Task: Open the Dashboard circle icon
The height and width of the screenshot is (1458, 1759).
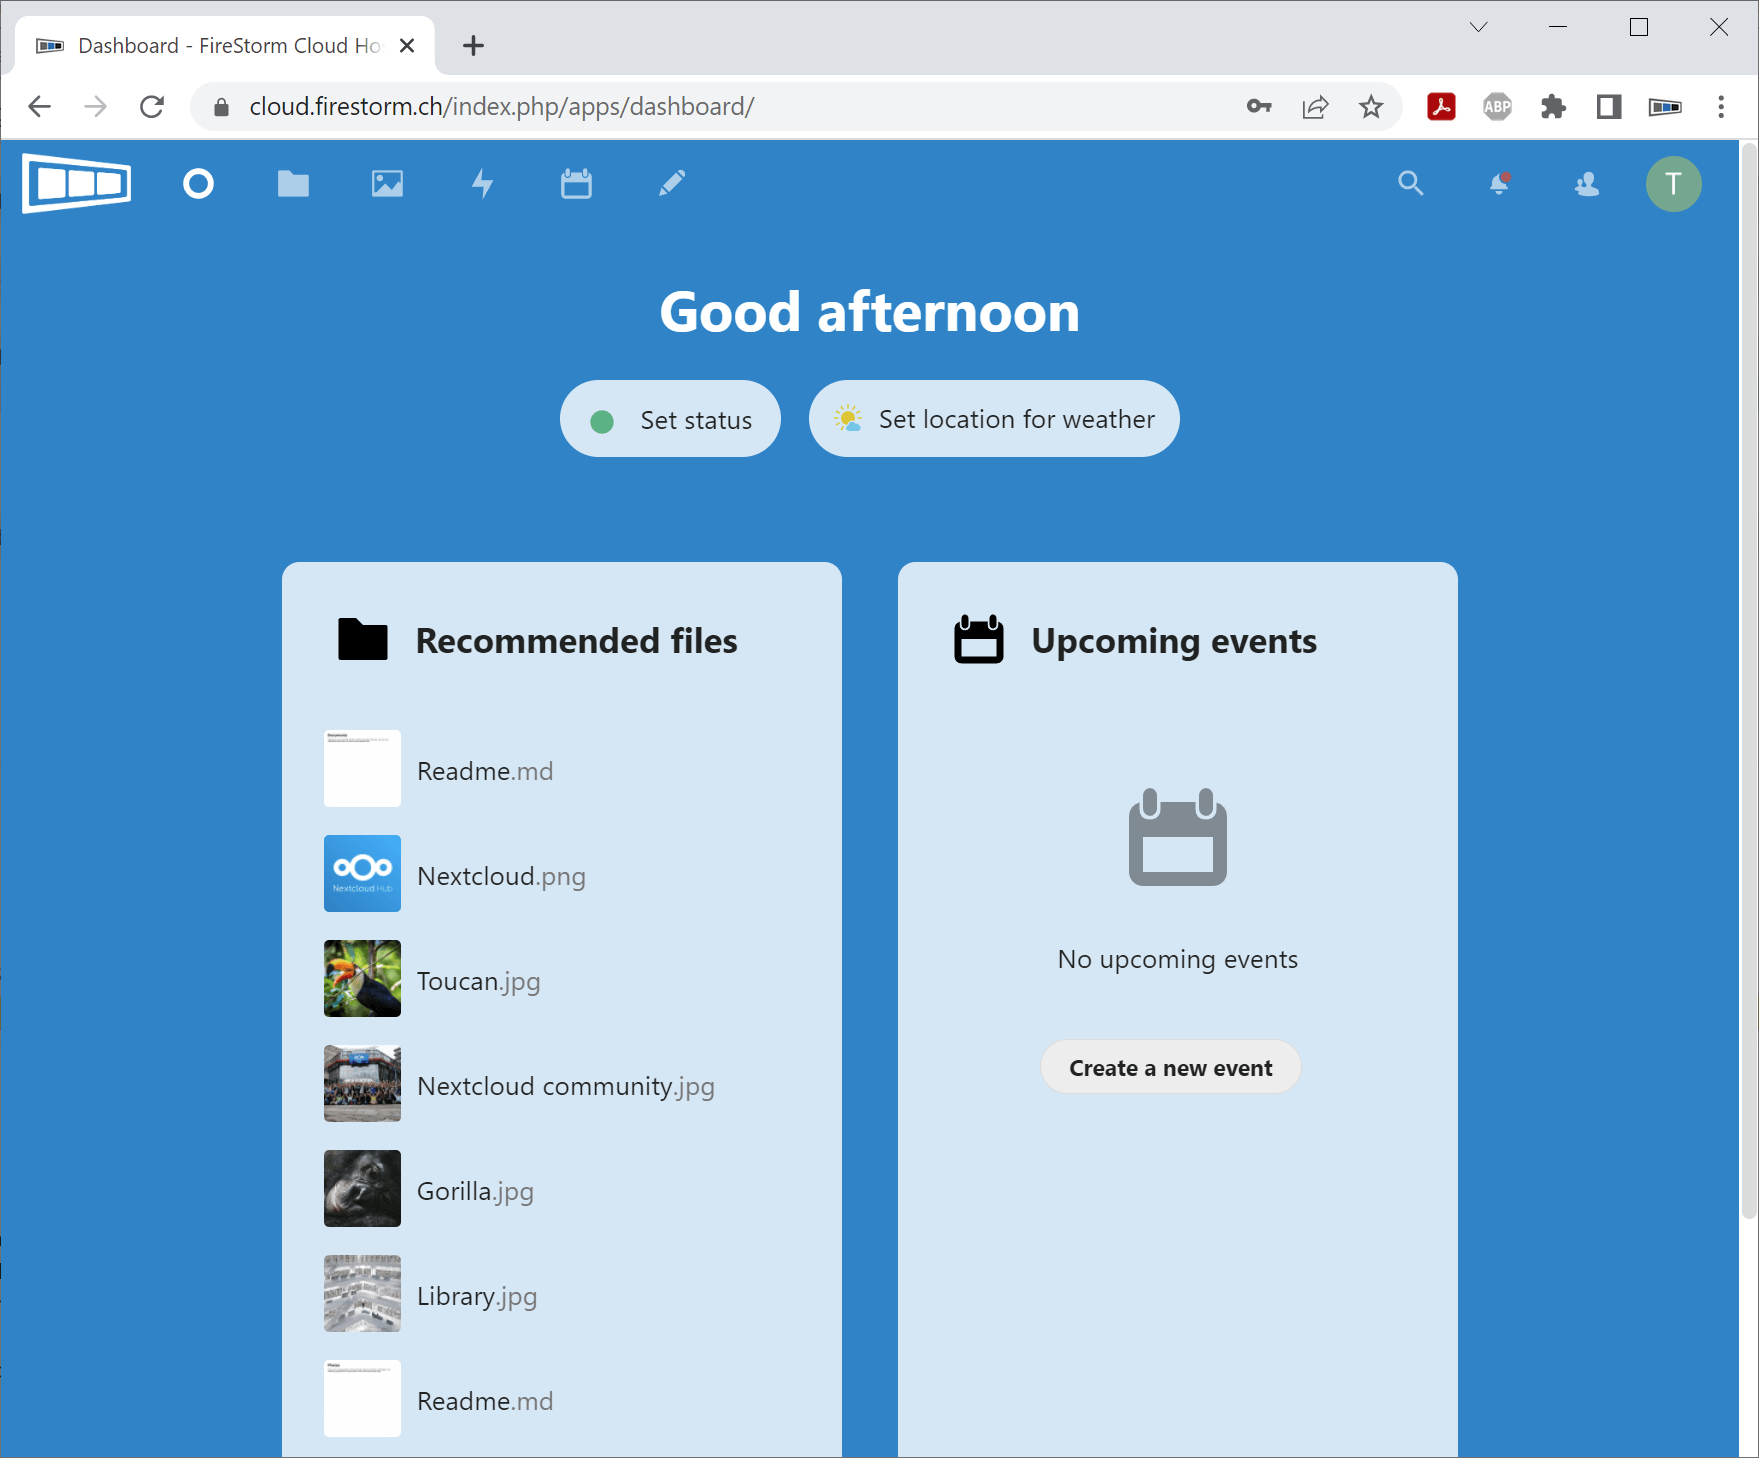Action: [198, 184]
